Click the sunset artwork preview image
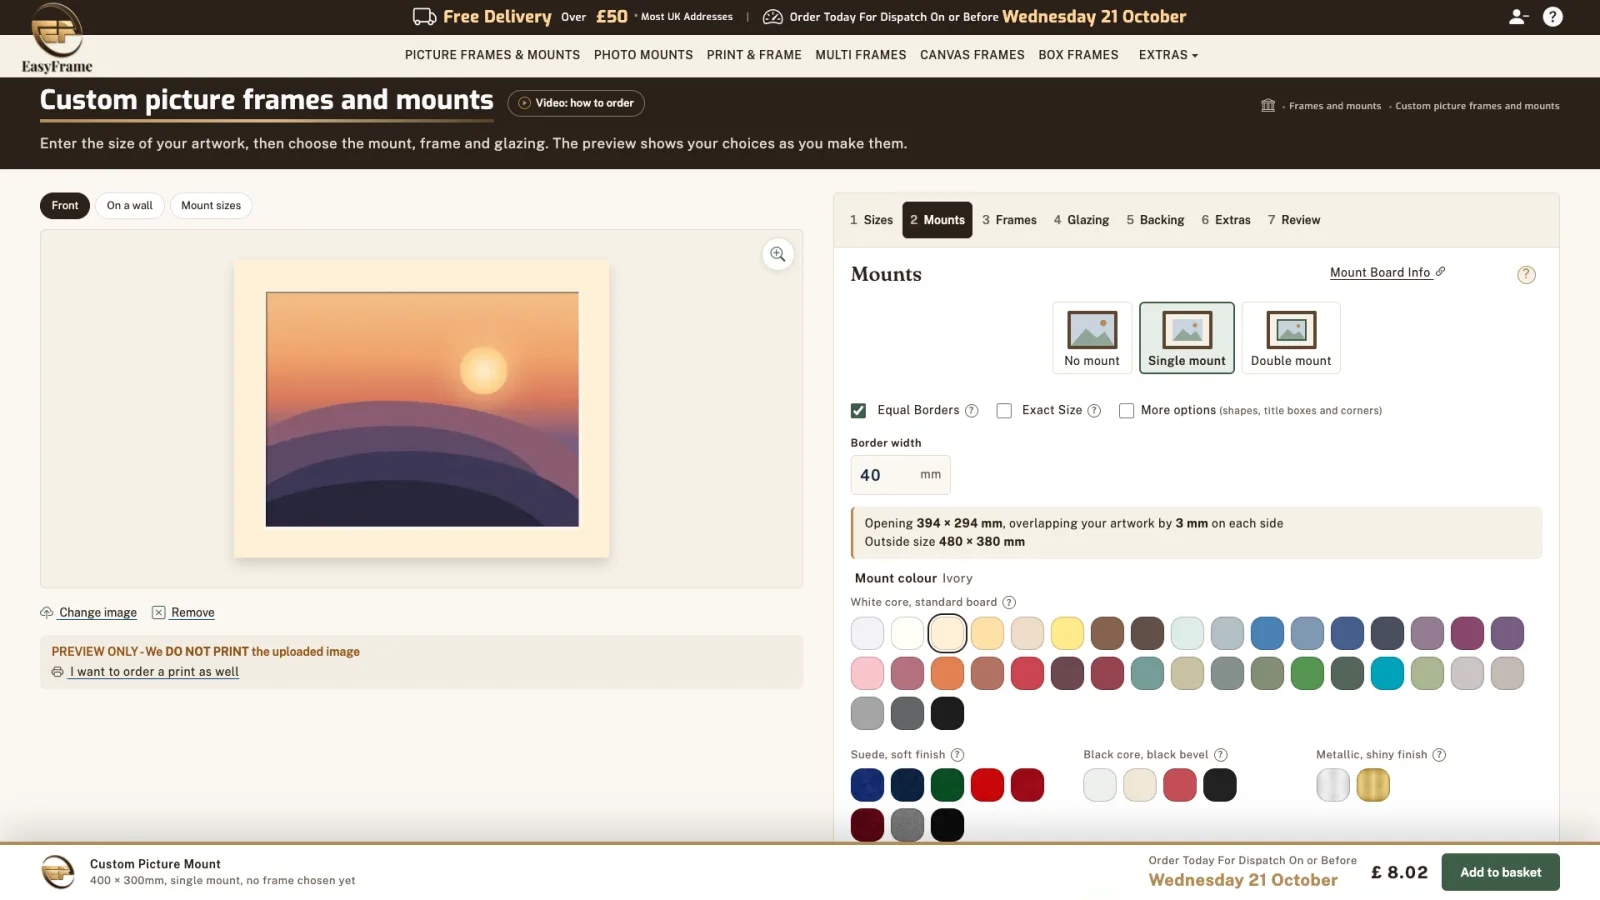The image size is (1600, 900). click(x=422, y=409)
